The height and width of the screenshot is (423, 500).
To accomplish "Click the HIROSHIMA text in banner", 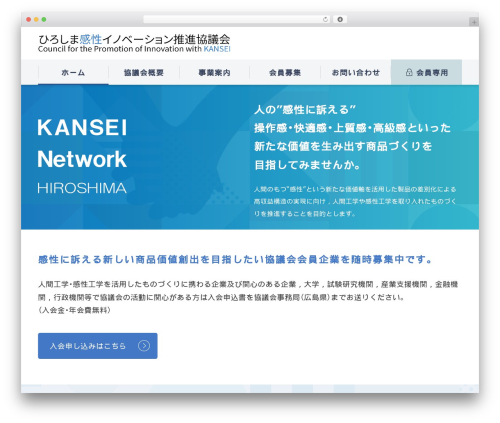I will click(82, 188).
